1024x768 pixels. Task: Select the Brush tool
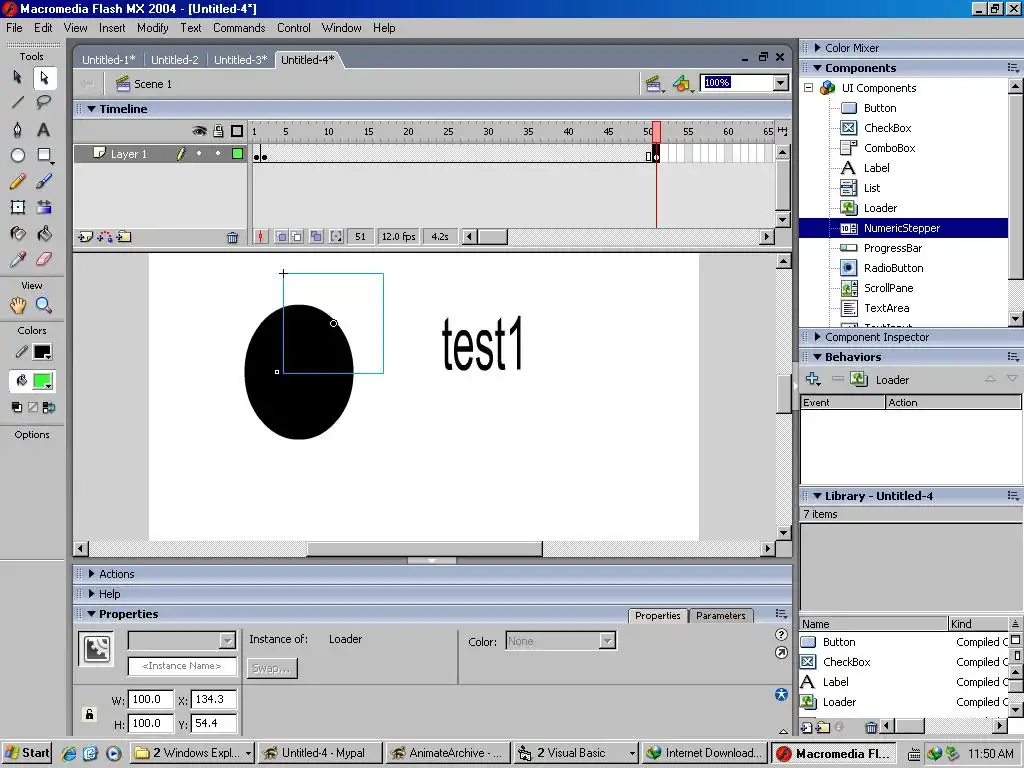pos(44,181)
